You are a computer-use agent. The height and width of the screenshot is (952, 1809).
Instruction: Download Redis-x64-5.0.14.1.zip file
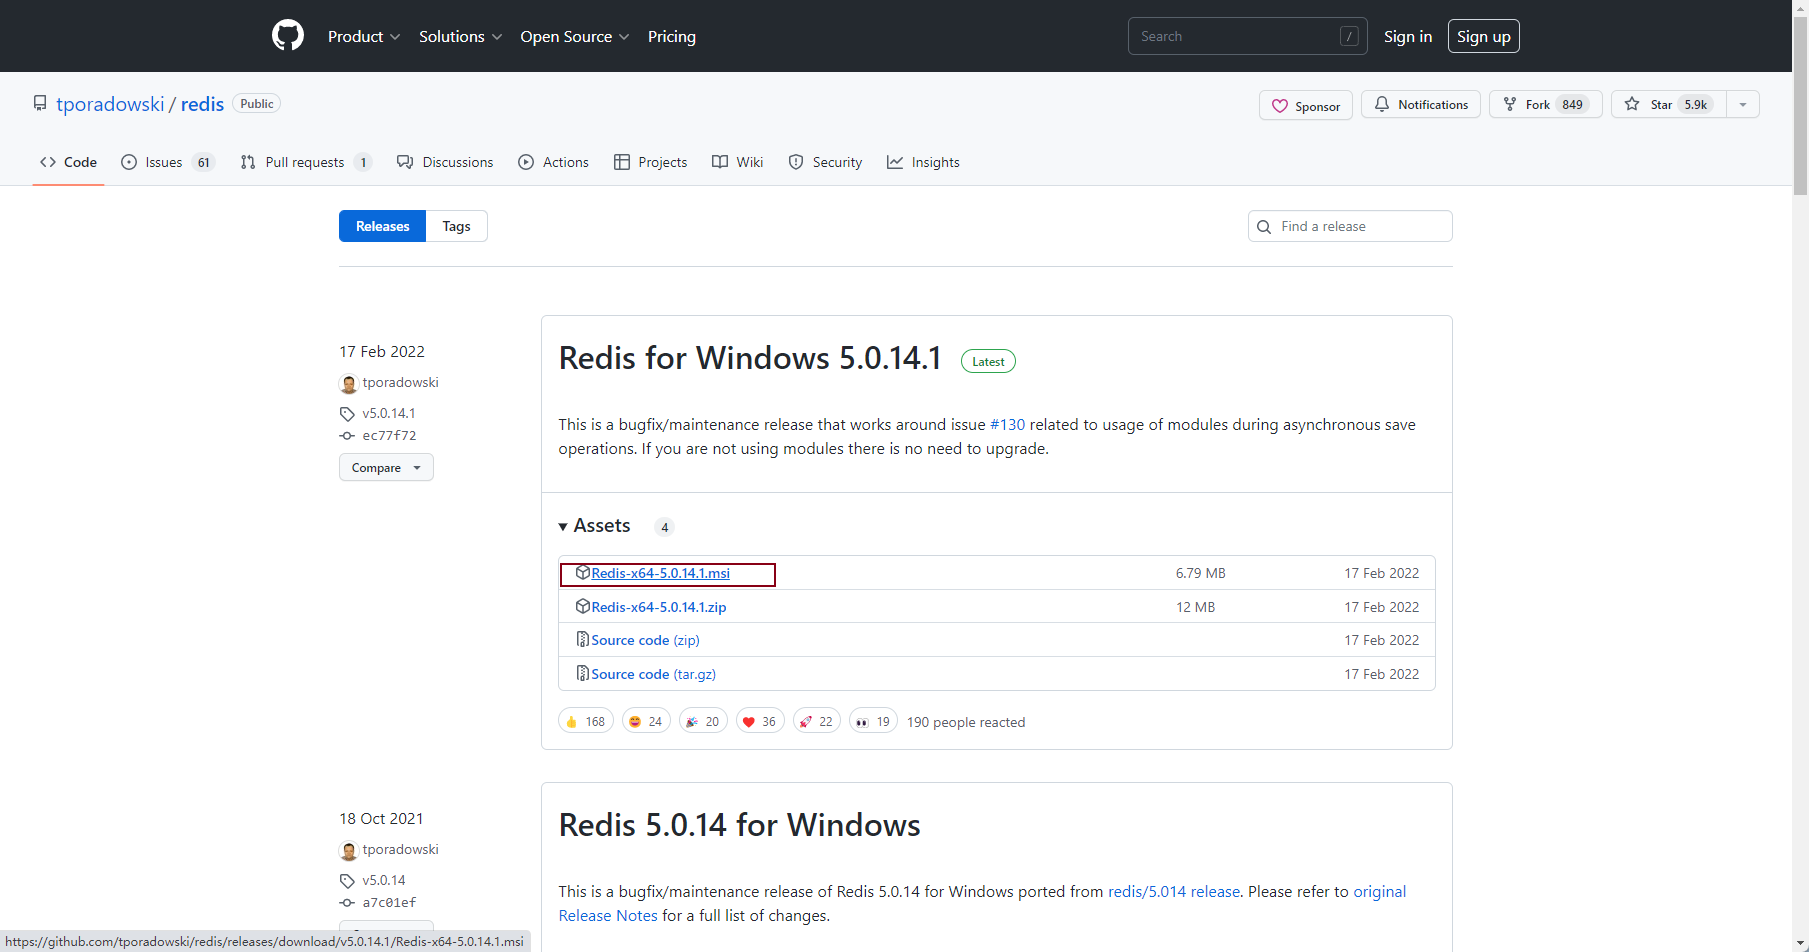[x=658, y=607]
